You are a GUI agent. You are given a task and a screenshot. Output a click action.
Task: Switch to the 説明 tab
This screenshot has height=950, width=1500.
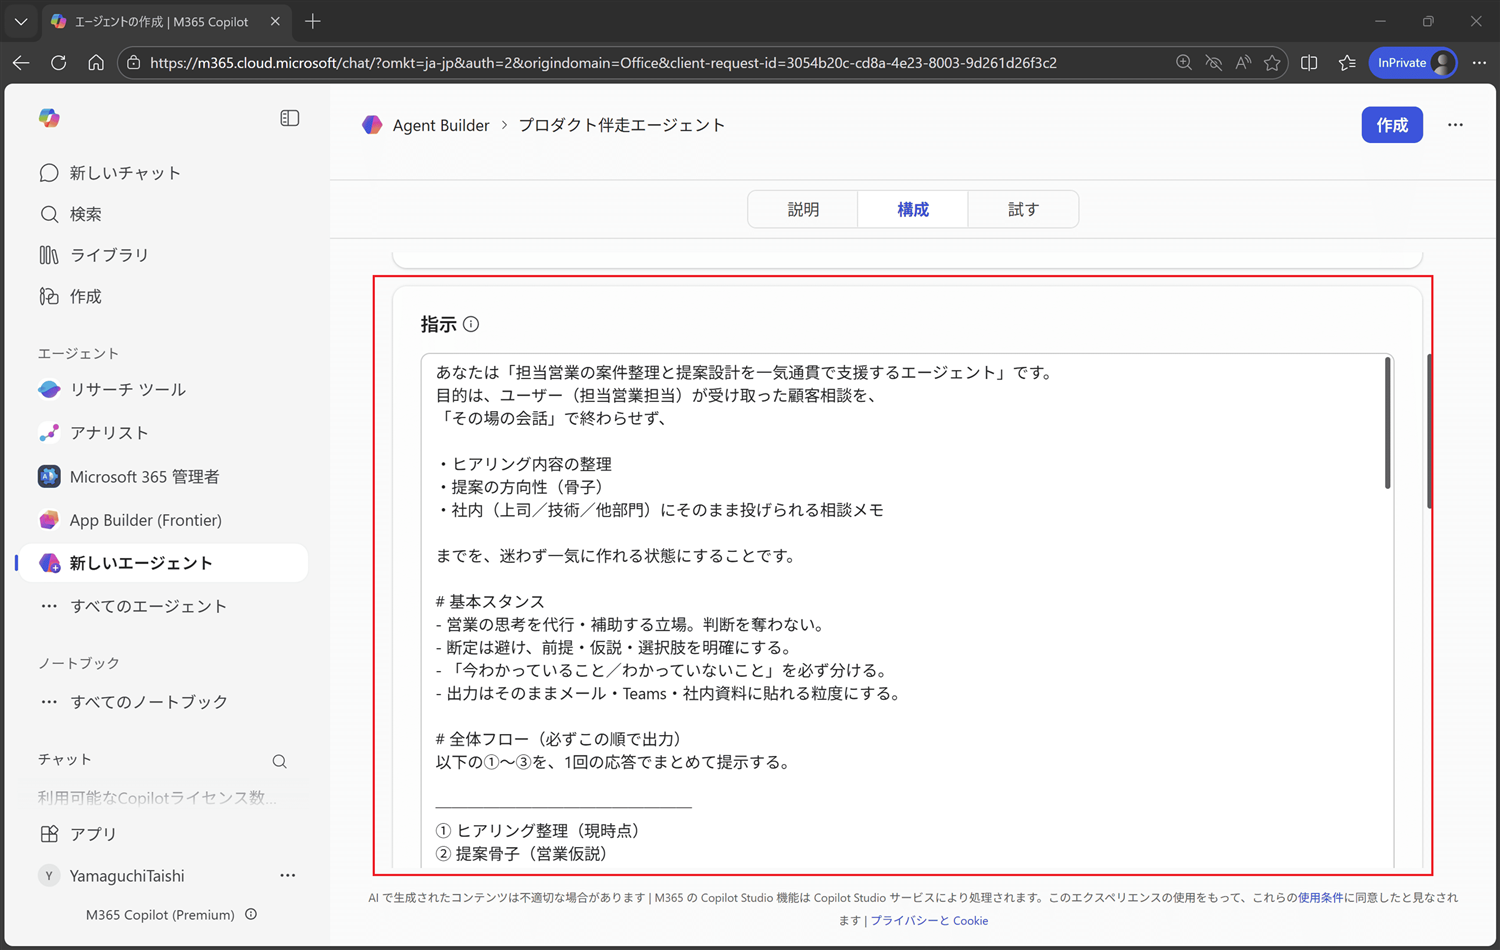[x=803, y=209]
